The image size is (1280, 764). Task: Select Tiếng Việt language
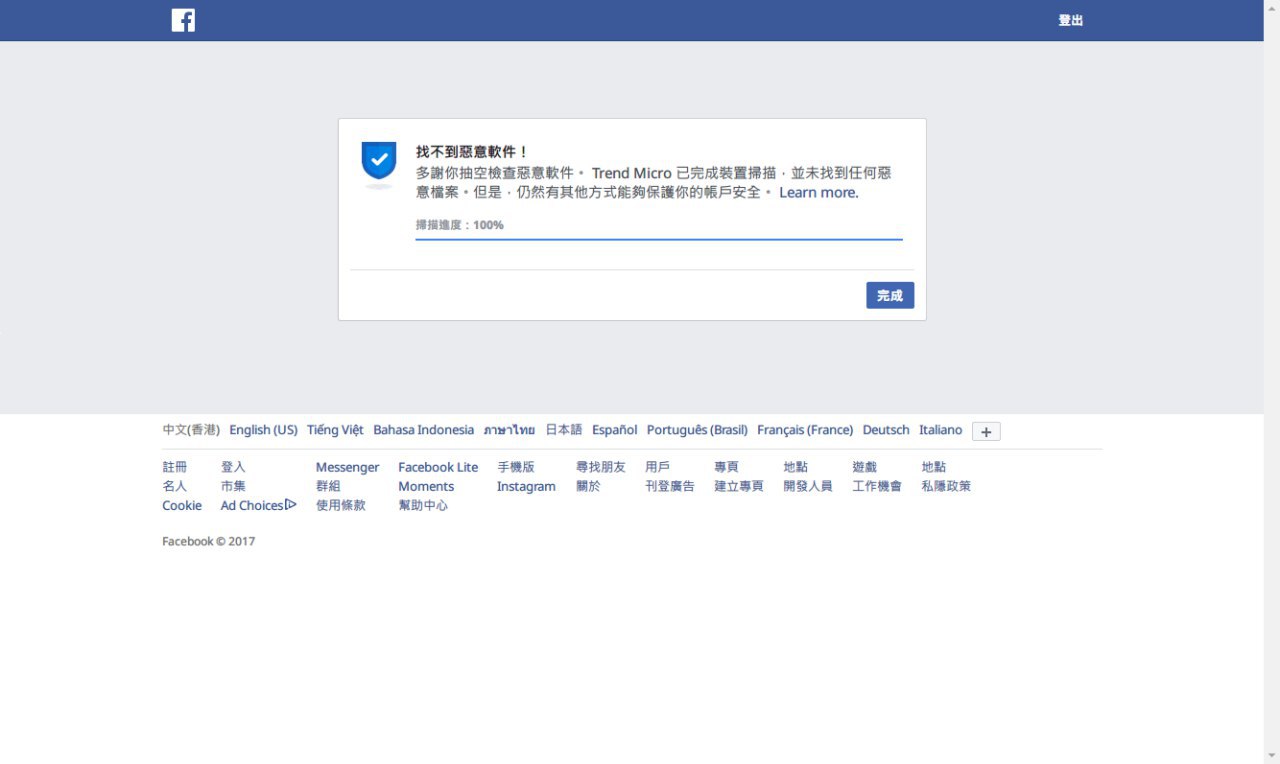pos(335,430)
